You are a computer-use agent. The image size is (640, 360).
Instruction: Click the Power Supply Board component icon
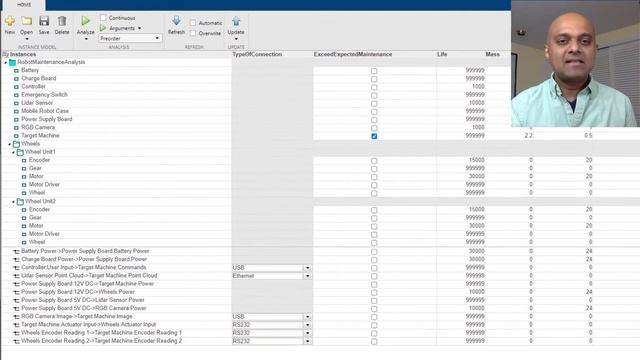(16, 120)
